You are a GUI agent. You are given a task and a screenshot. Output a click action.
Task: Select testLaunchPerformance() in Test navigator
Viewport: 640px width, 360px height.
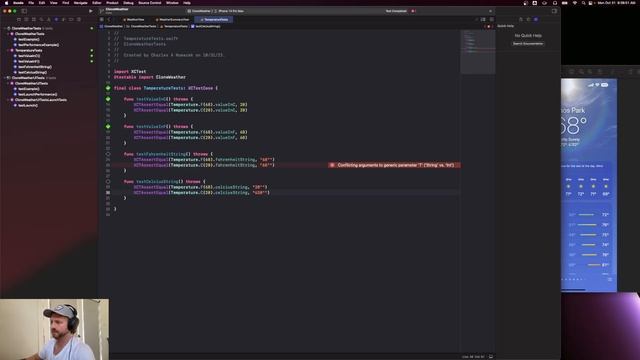tap(38, 94)
